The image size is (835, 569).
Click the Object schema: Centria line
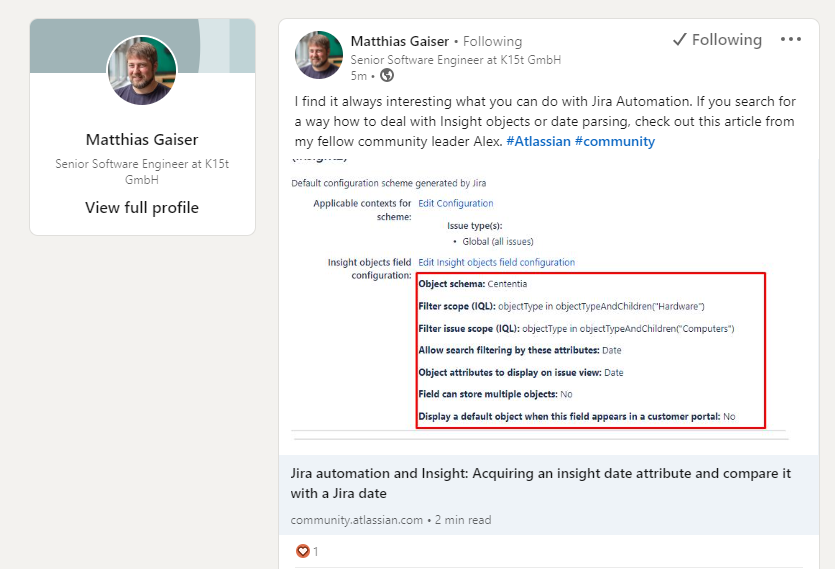click(473, 284)
